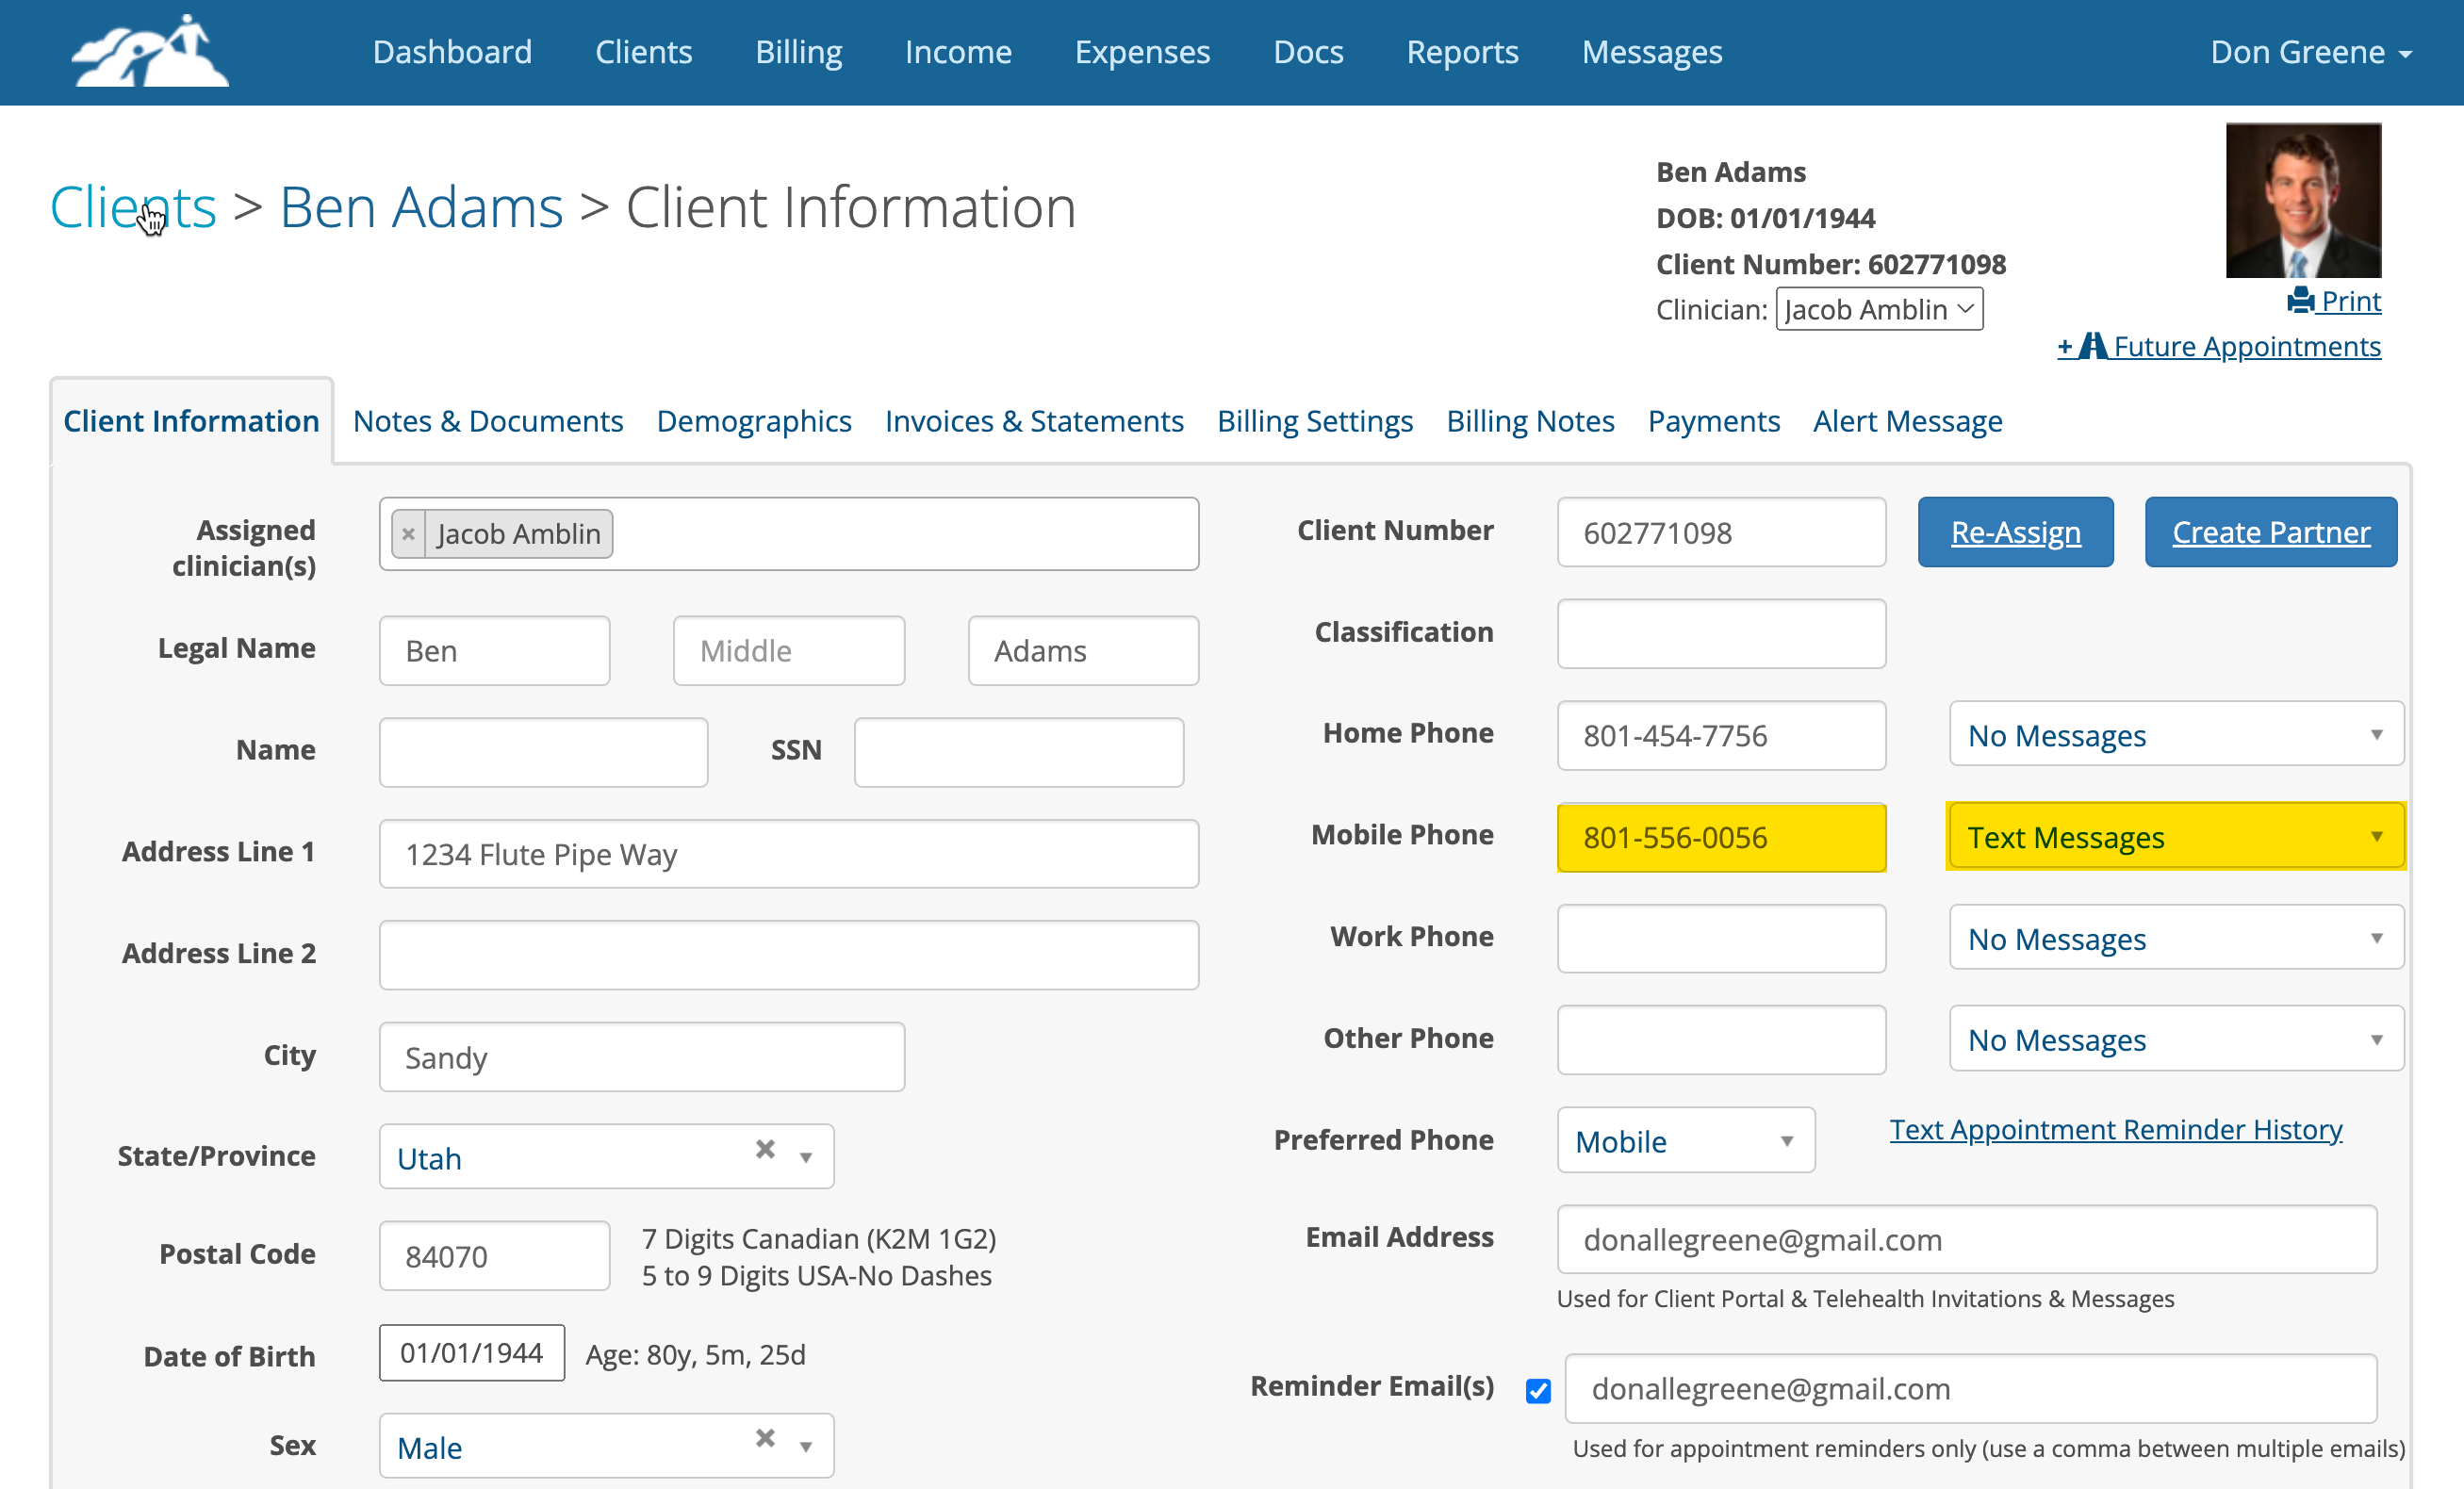Click the SSN input field

(1019, 752)
